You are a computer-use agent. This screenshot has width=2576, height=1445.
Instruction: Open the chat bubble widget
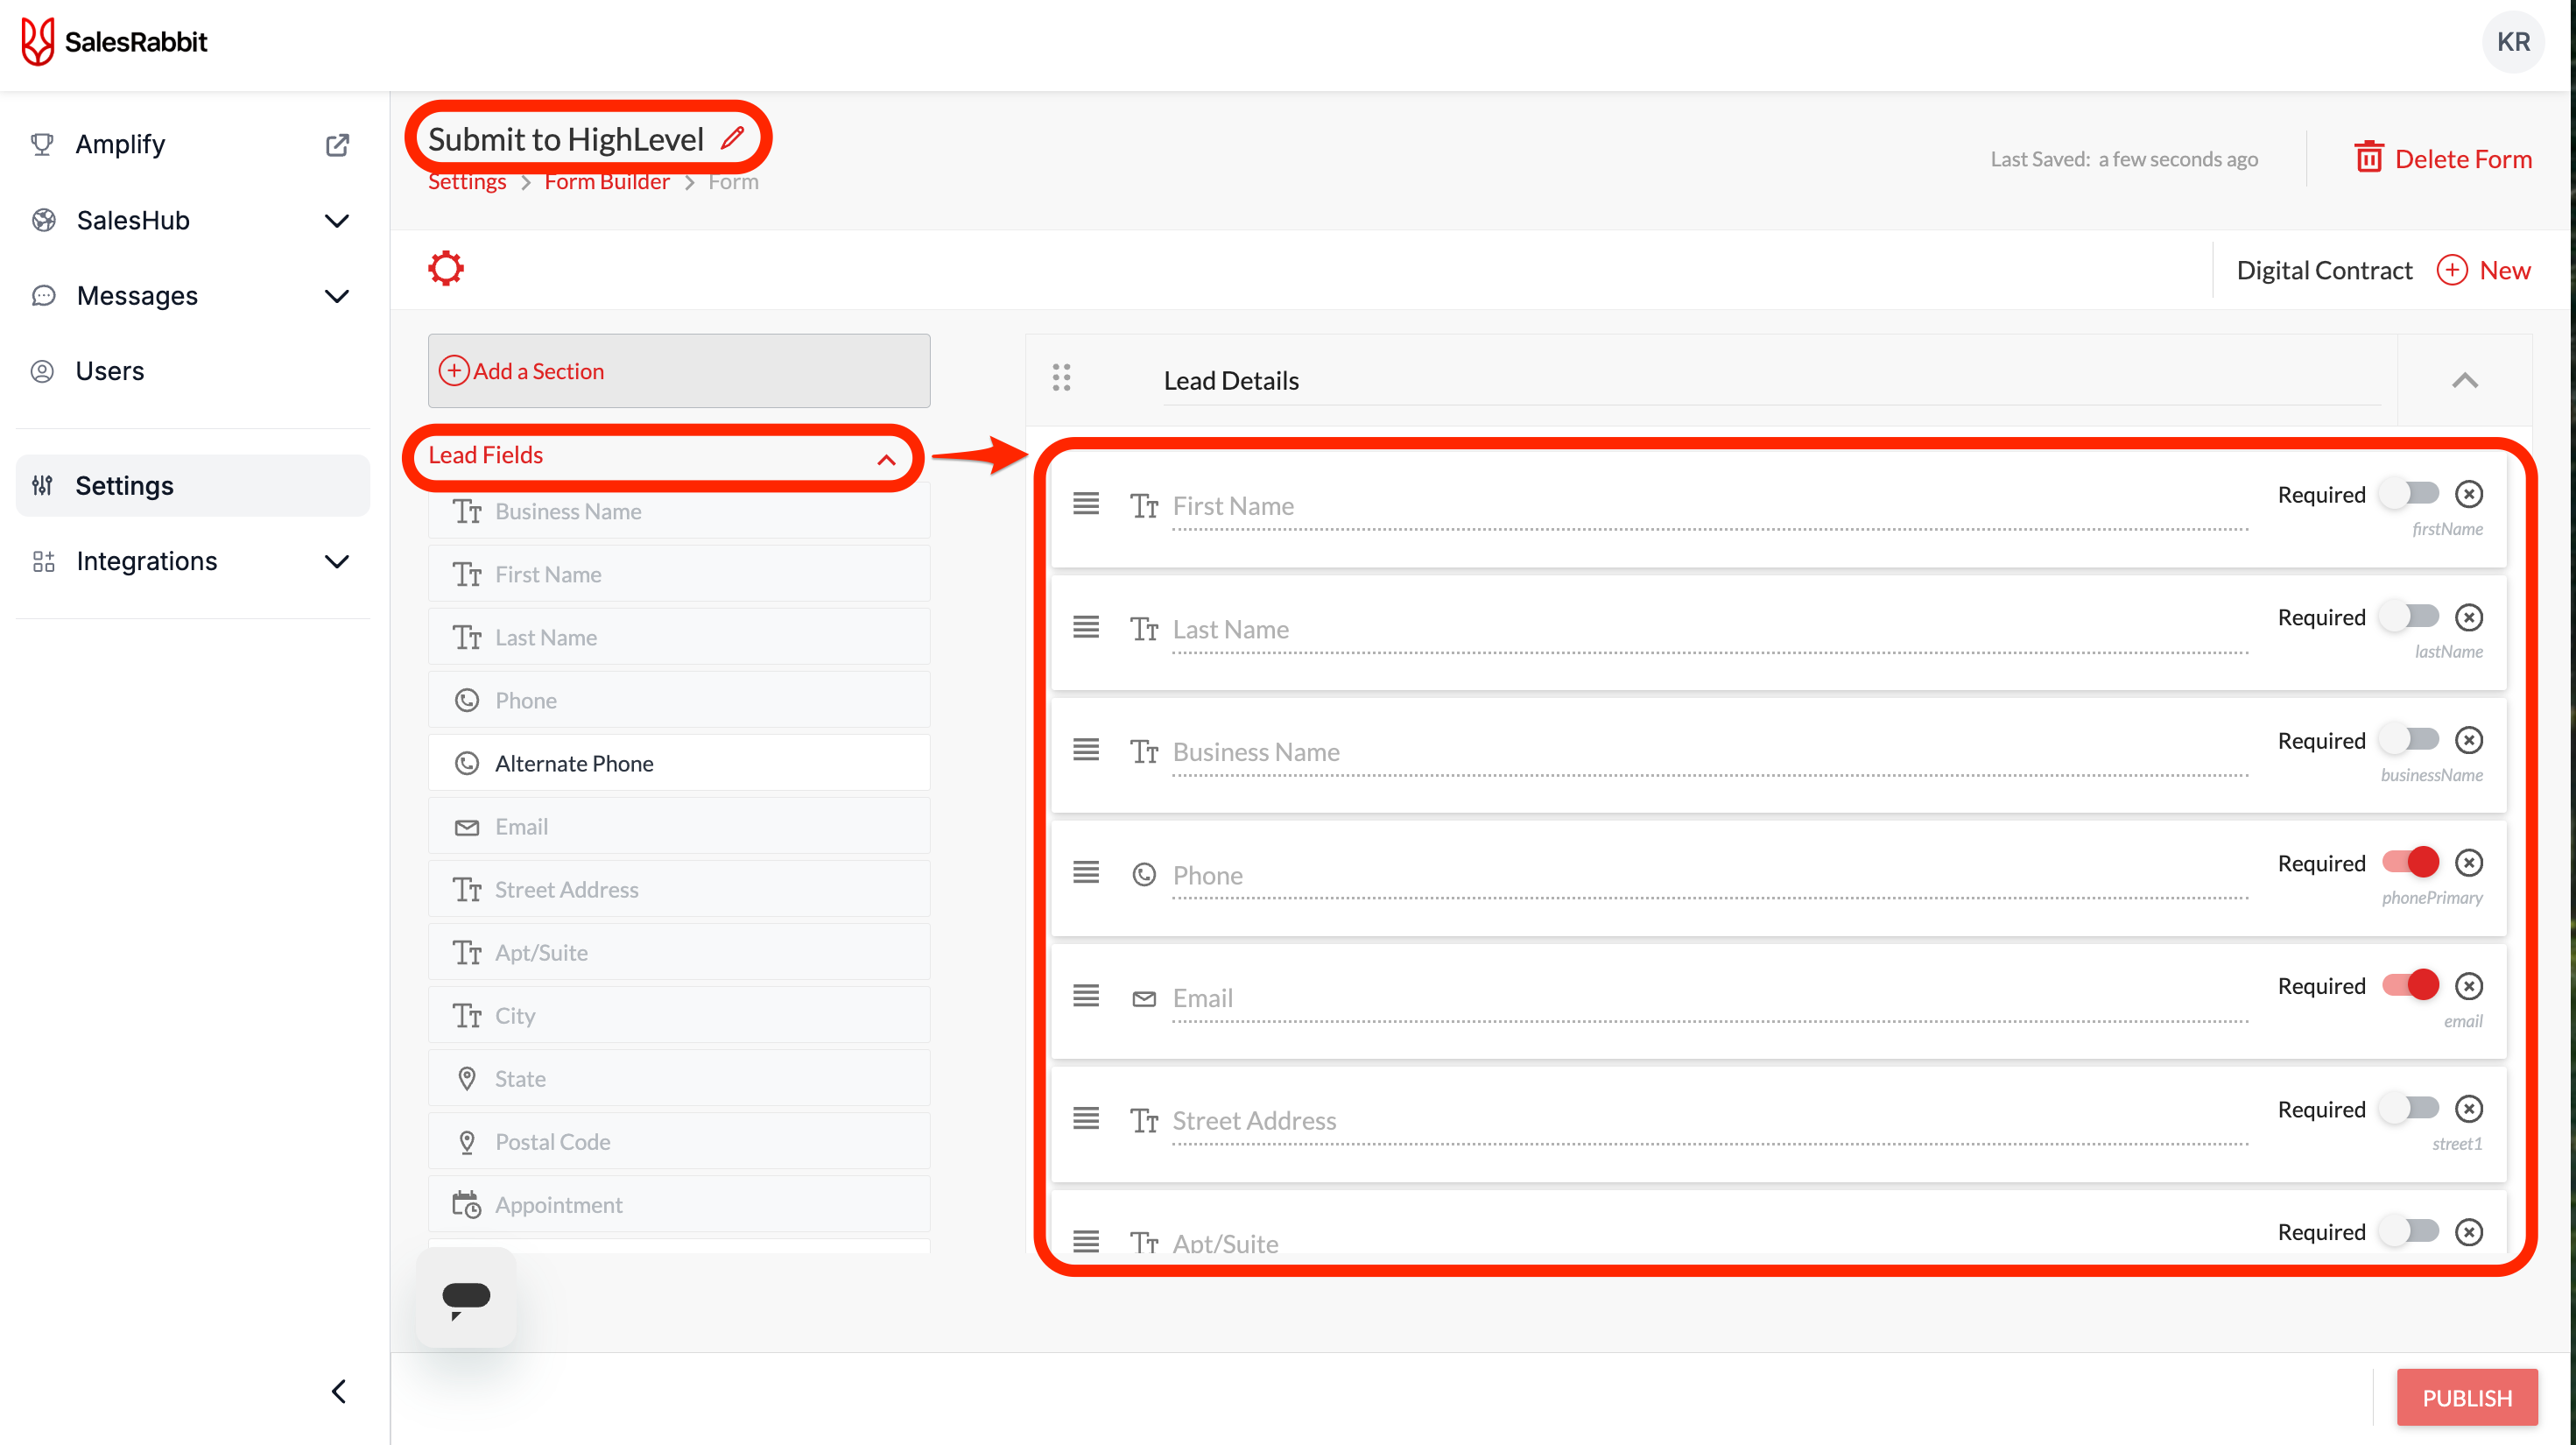pyautogui.click(x=466, y=1297)
